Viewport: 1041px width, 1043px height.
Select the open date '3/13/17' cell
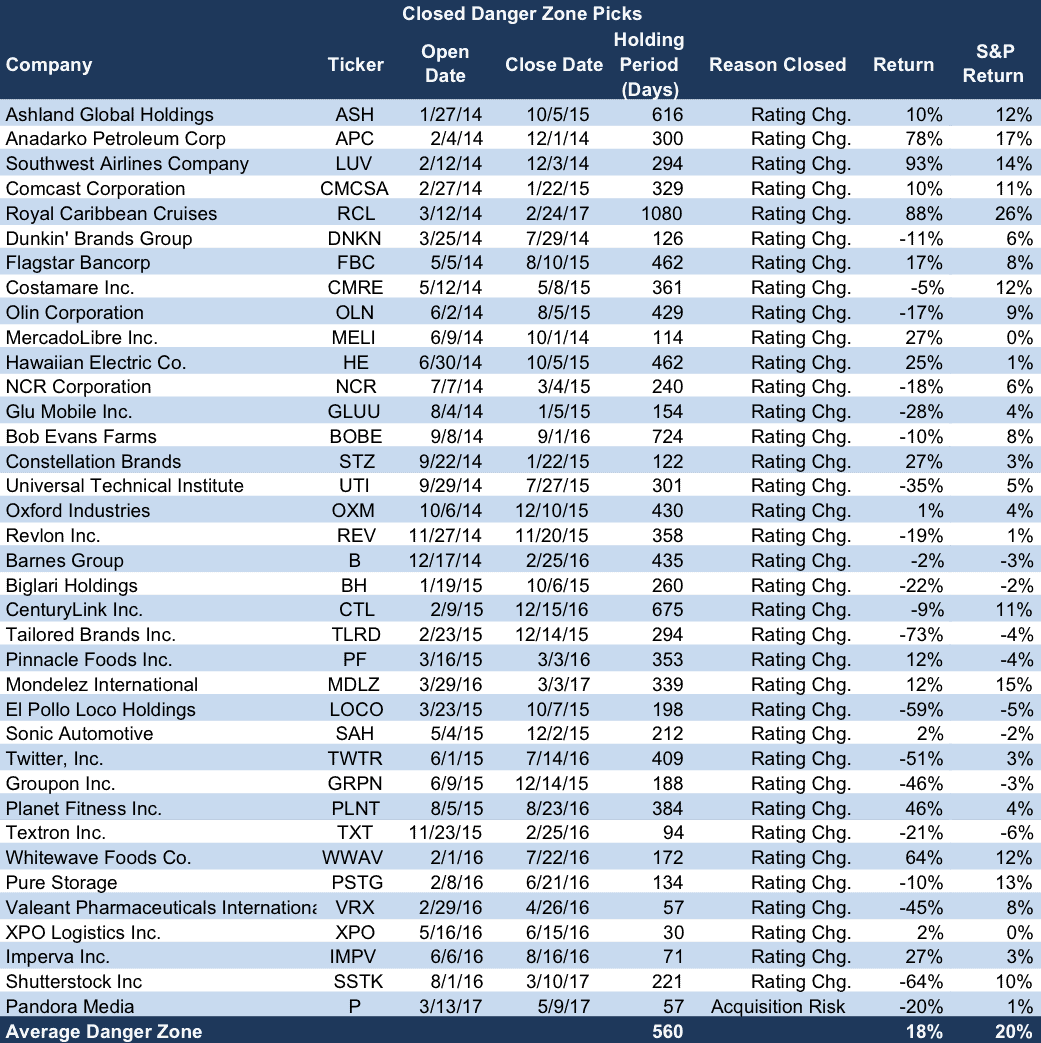[450, 1006]
